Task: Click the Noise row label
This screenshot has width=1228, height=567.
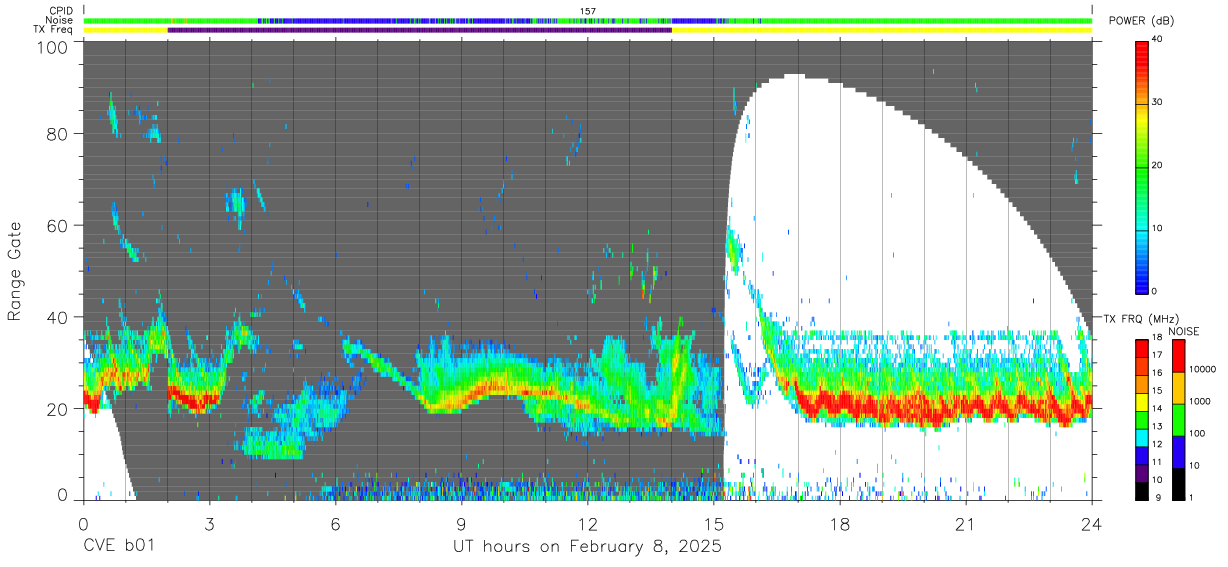Action: pyautogui.click(x=59, y=20)
